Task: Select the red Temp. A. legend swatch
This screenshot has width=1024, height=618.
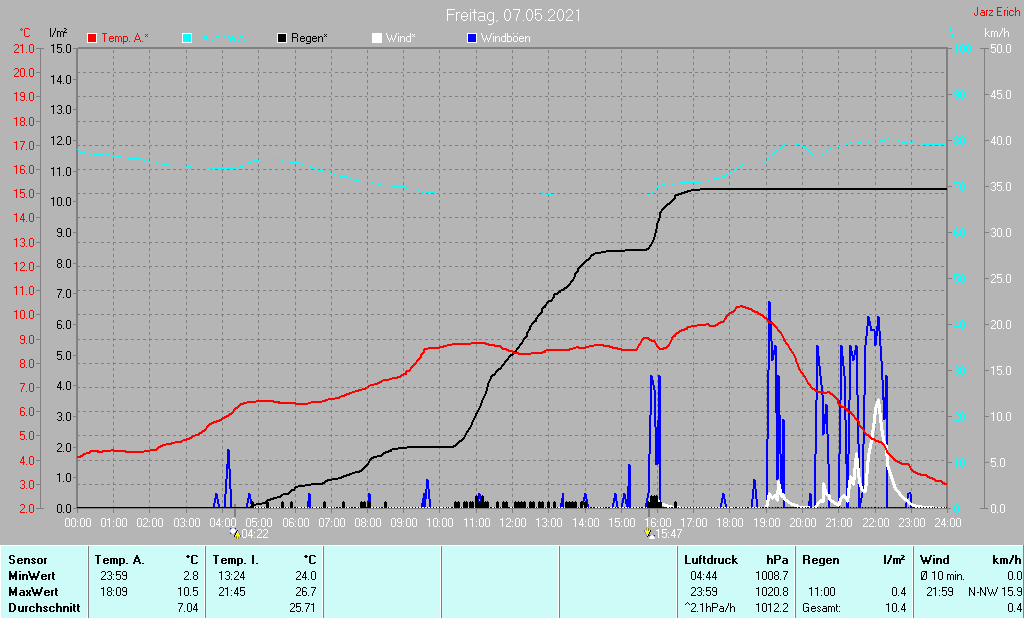Action: point(92,39)
